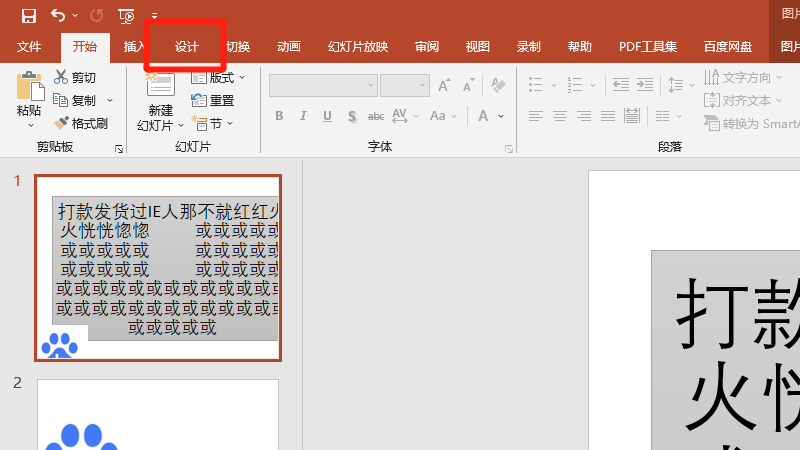Toggle Italic text formatting

(304, 116)
